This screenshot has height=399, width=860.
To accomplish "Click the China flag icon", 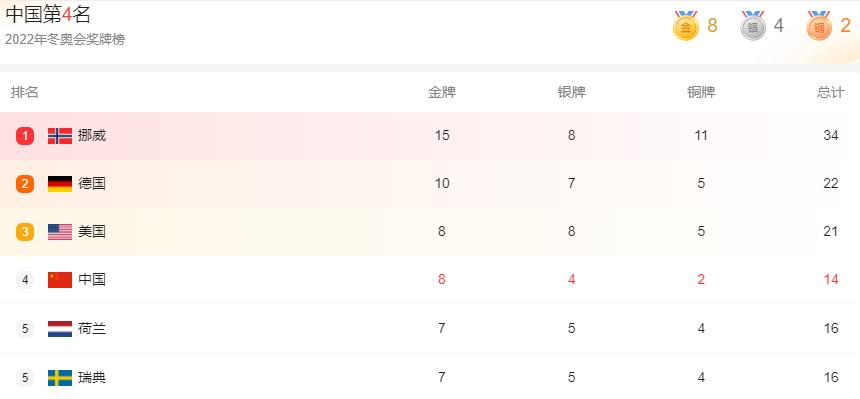I will coord(60,280).
